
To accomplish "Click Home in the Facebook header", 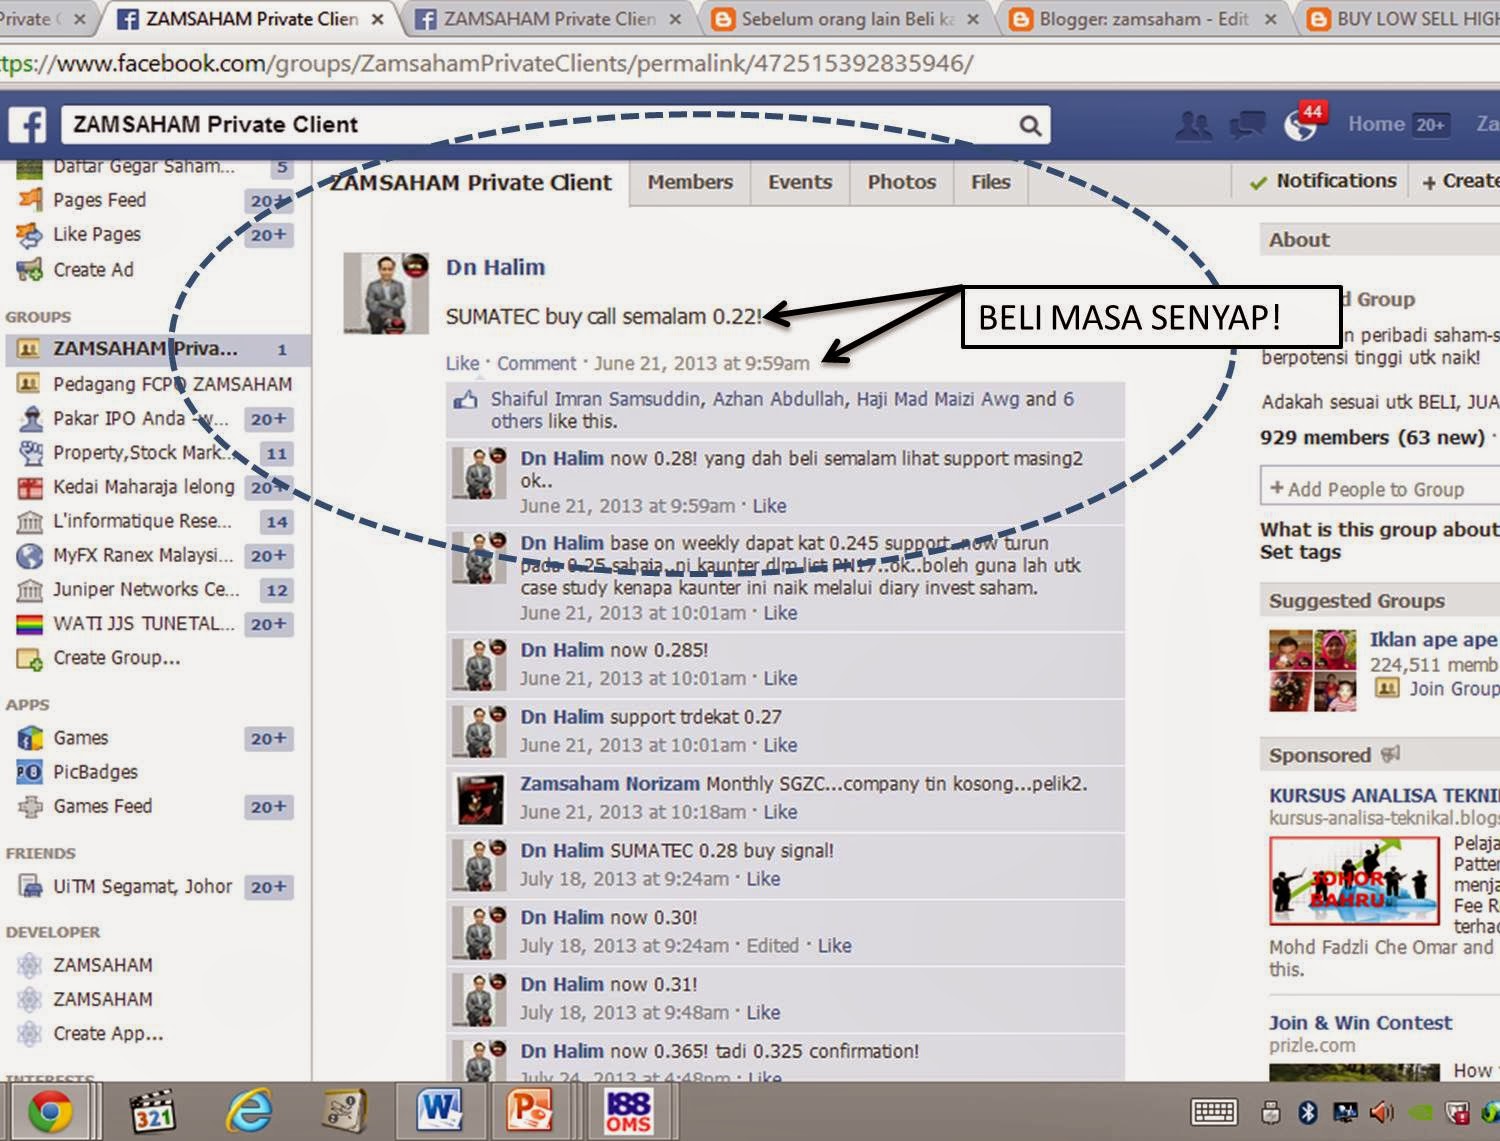I will click(x=1376, y=124).
